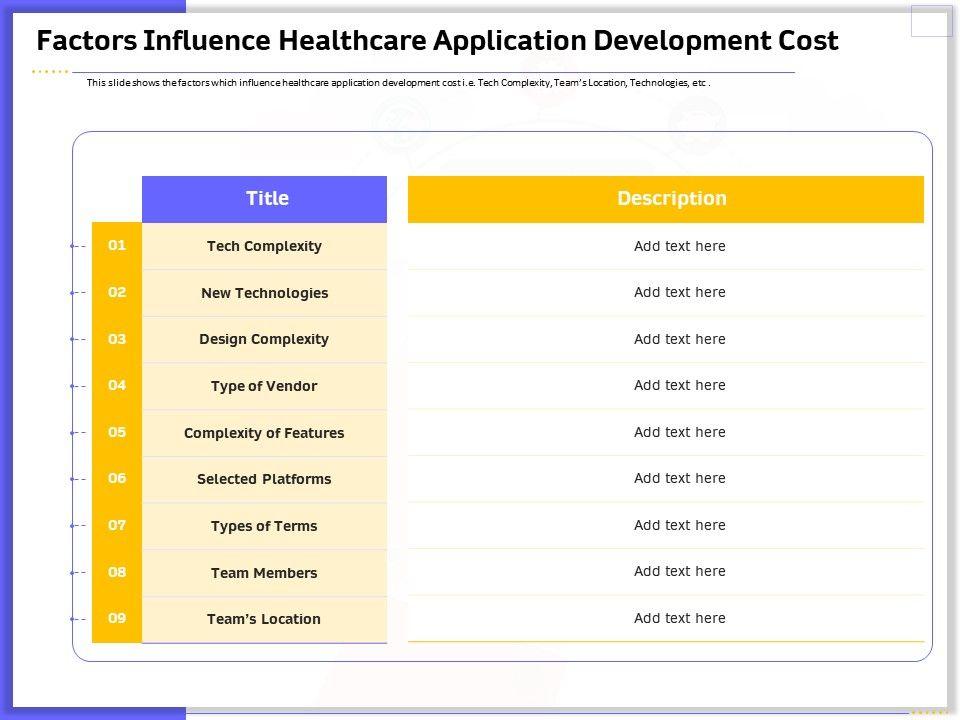Screen dimensions: 960x720
Task: Choose the 'Type of Vendor' cell
Action: (x=264, y=386)
